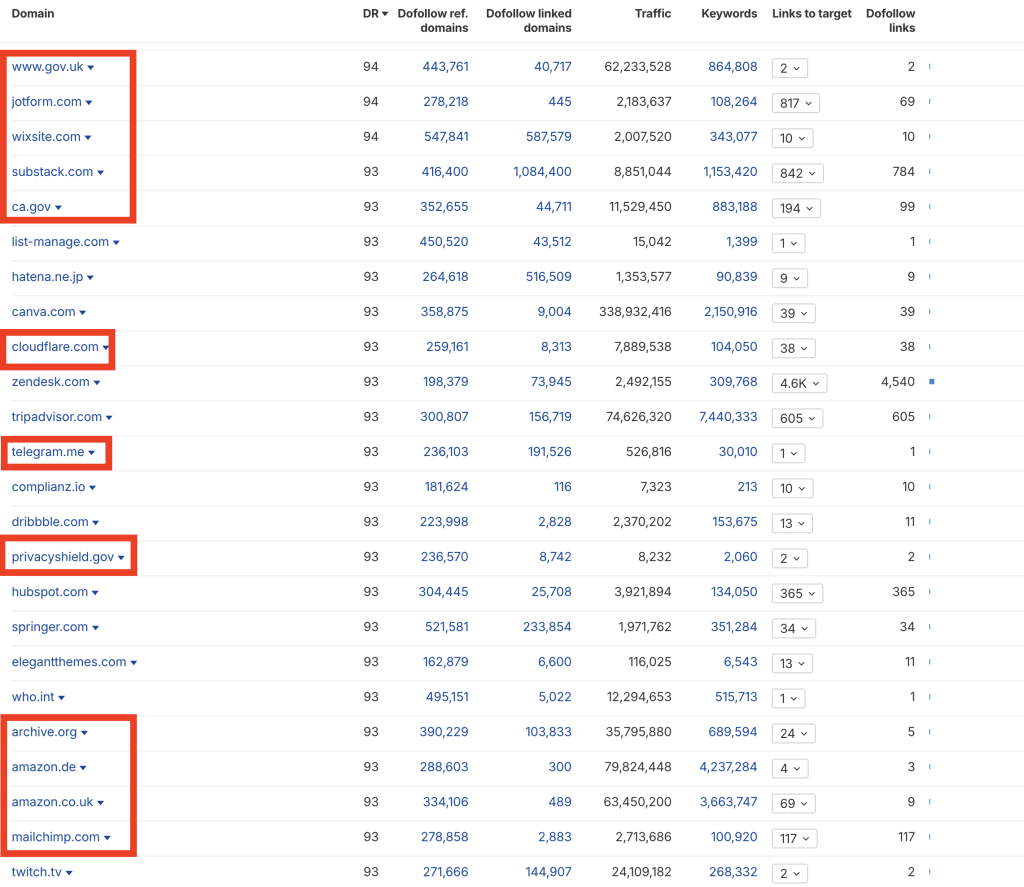The width and height of the screenshot is (1024, 887).
Task: Open the amazon.de domain link
Action: coord(44,767)
